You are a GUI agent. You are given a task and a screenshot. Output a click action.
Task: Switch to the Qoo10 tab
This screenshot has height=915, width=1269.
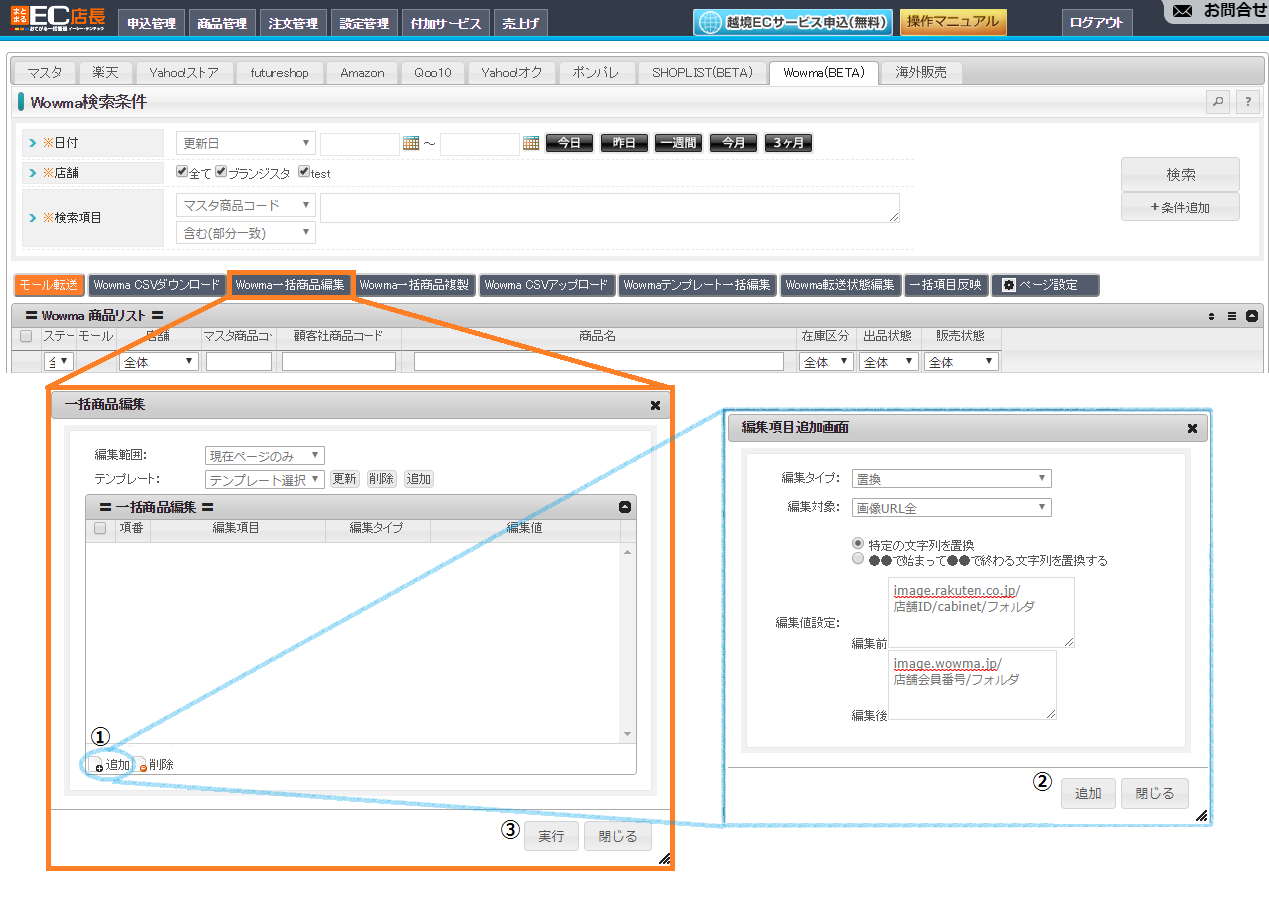[x=433, y=72]
